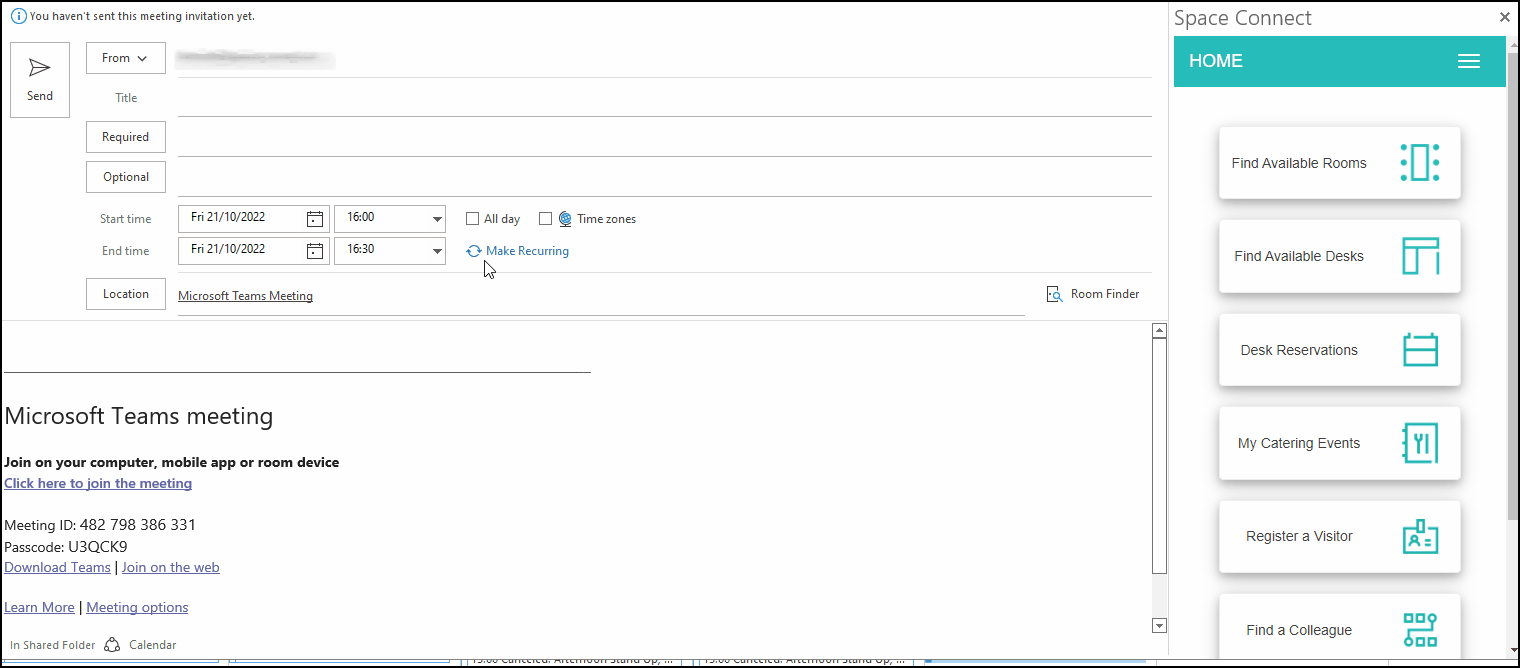Click the meeting room table icon
Image resolution: width=1520 pixels, height=668 pixels.
(1420, 162)
